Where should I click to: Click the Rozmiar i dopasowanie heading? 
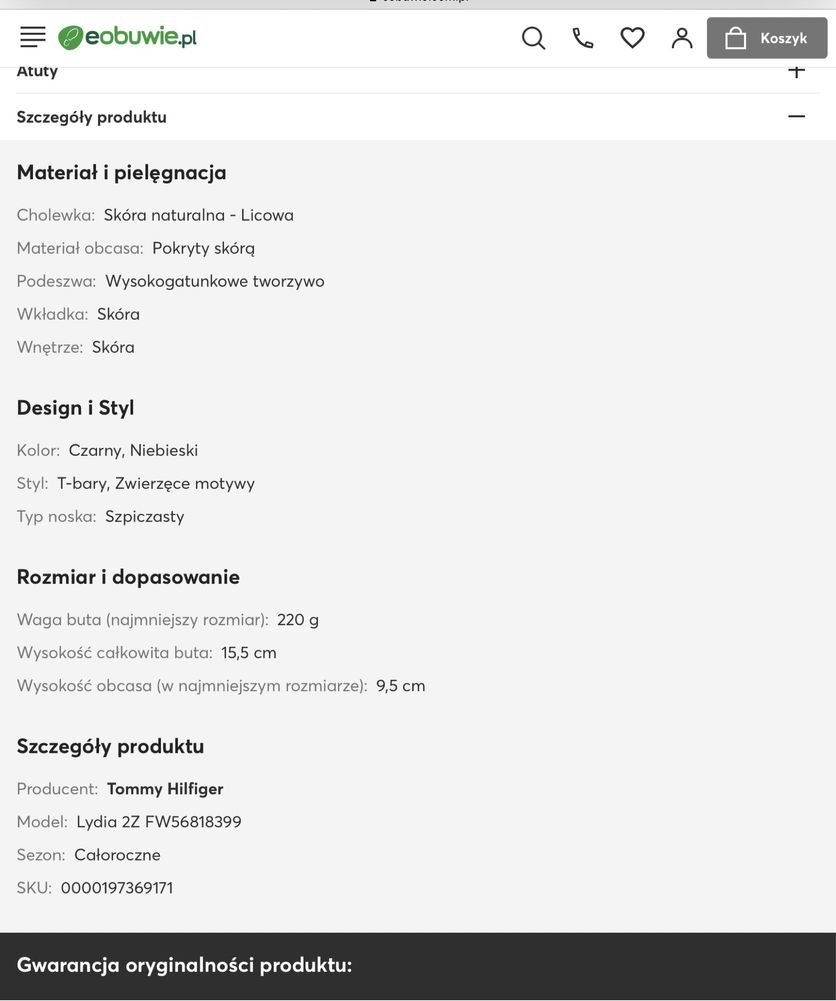[128, 577]
